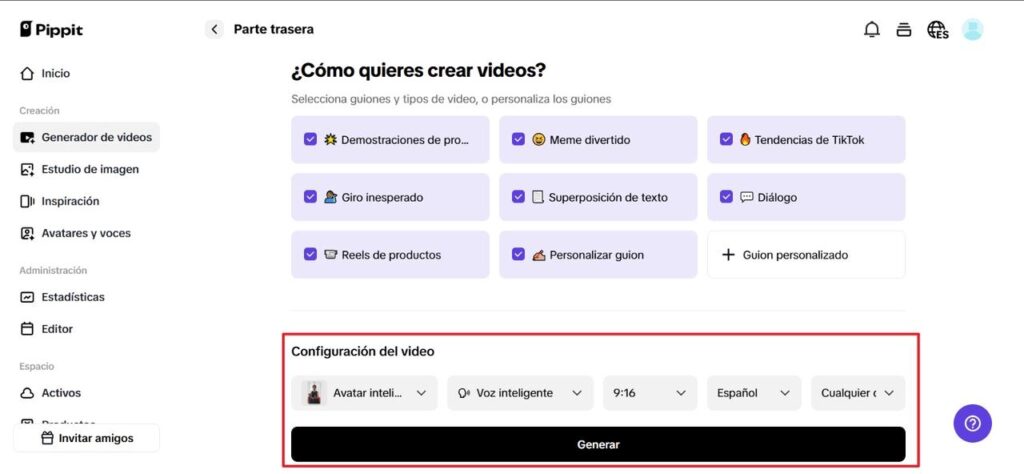Open the notifications bell icon
The image size is (1024, 474).
click(x=872, y=29)
